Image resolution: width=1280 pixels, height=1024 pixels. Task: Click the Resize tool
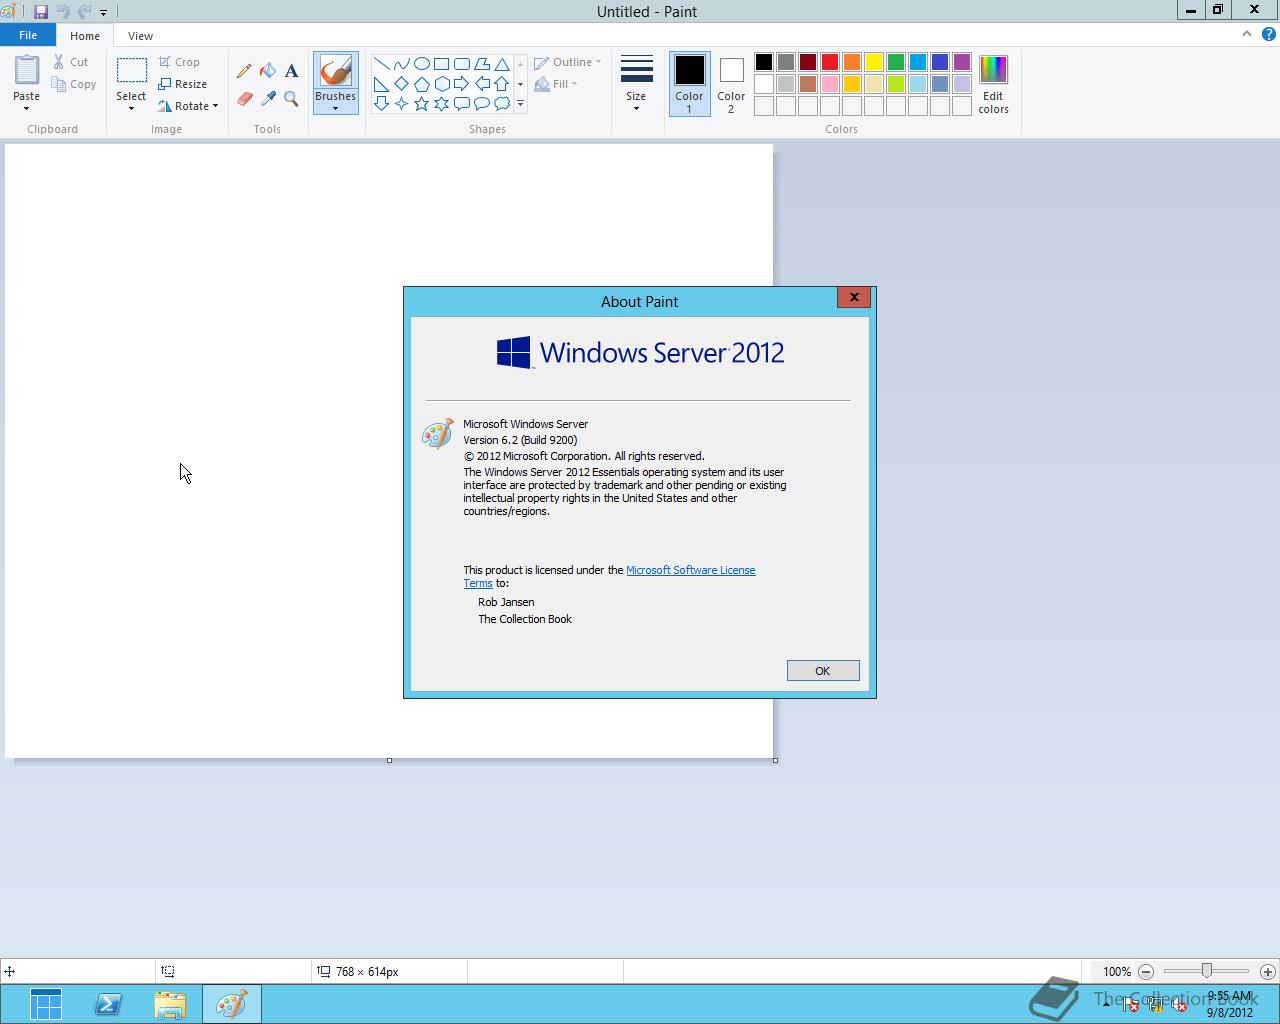(182, 84)
